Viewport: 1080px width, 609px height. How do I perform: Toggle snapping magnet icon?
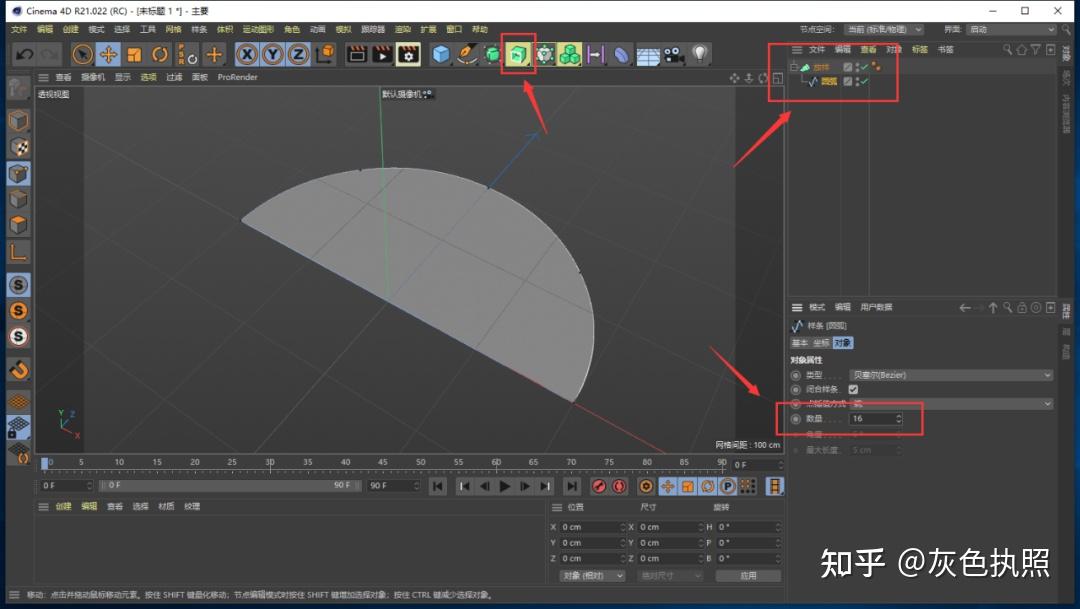coord(19,370)
